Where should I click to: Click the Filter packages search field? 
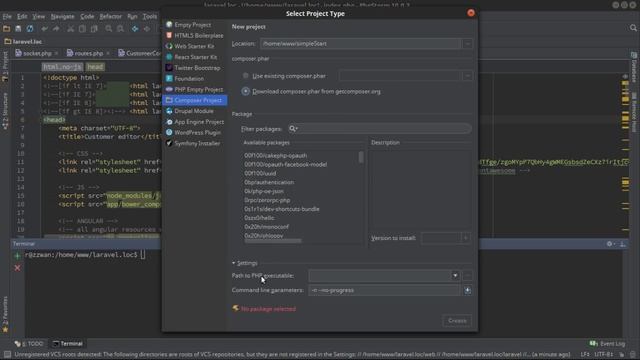(380, 129)
